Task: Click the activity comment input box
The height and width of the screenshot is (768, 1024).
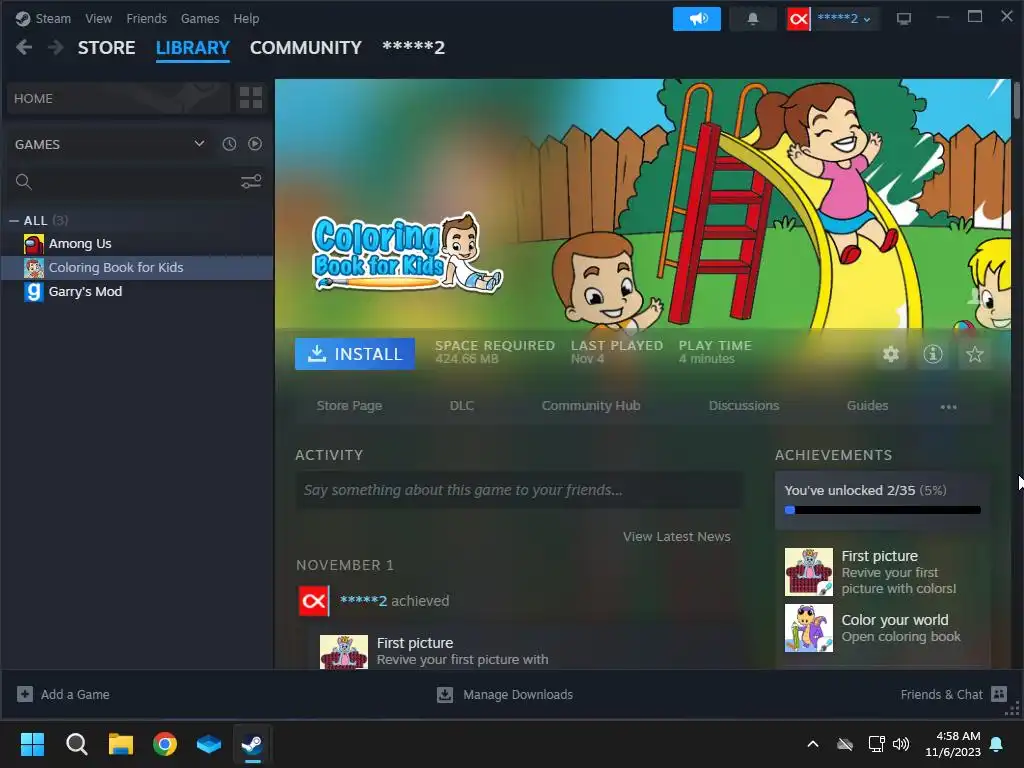Action: tap(519, 490)
